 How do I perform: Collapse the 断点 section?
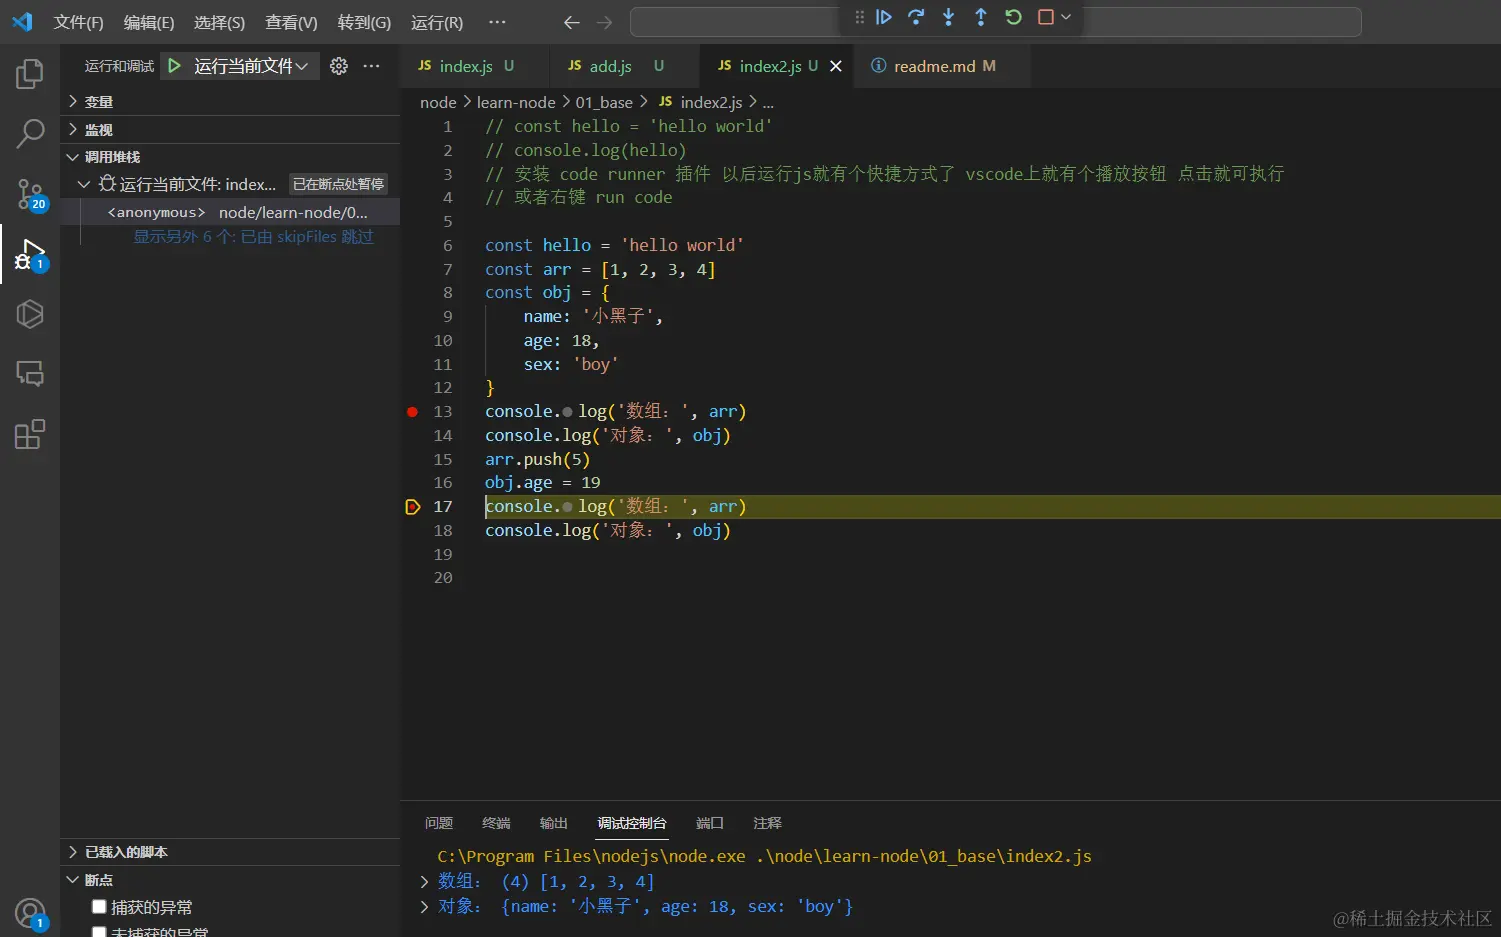pos(230,880)
